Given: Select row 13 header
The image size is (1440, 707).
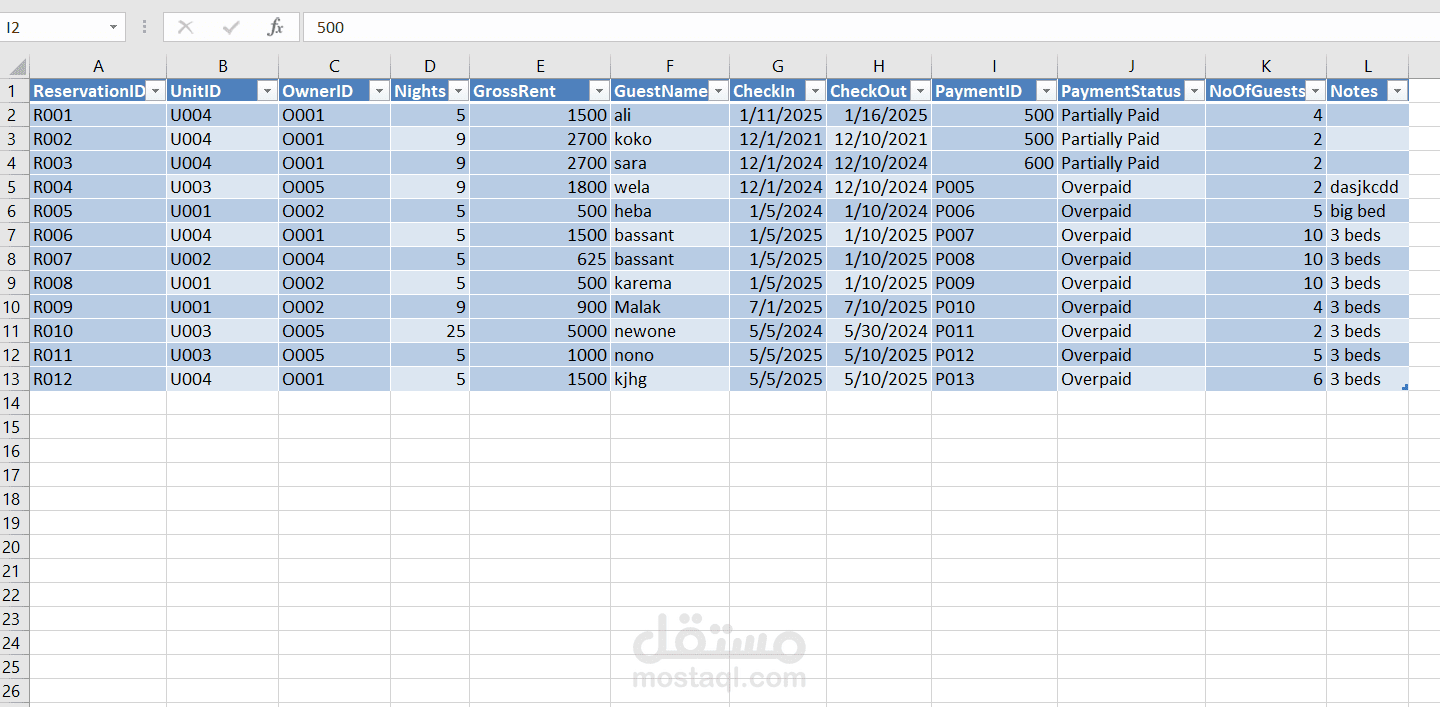Looking at the screenshot, I should click(x=14, y=379).
